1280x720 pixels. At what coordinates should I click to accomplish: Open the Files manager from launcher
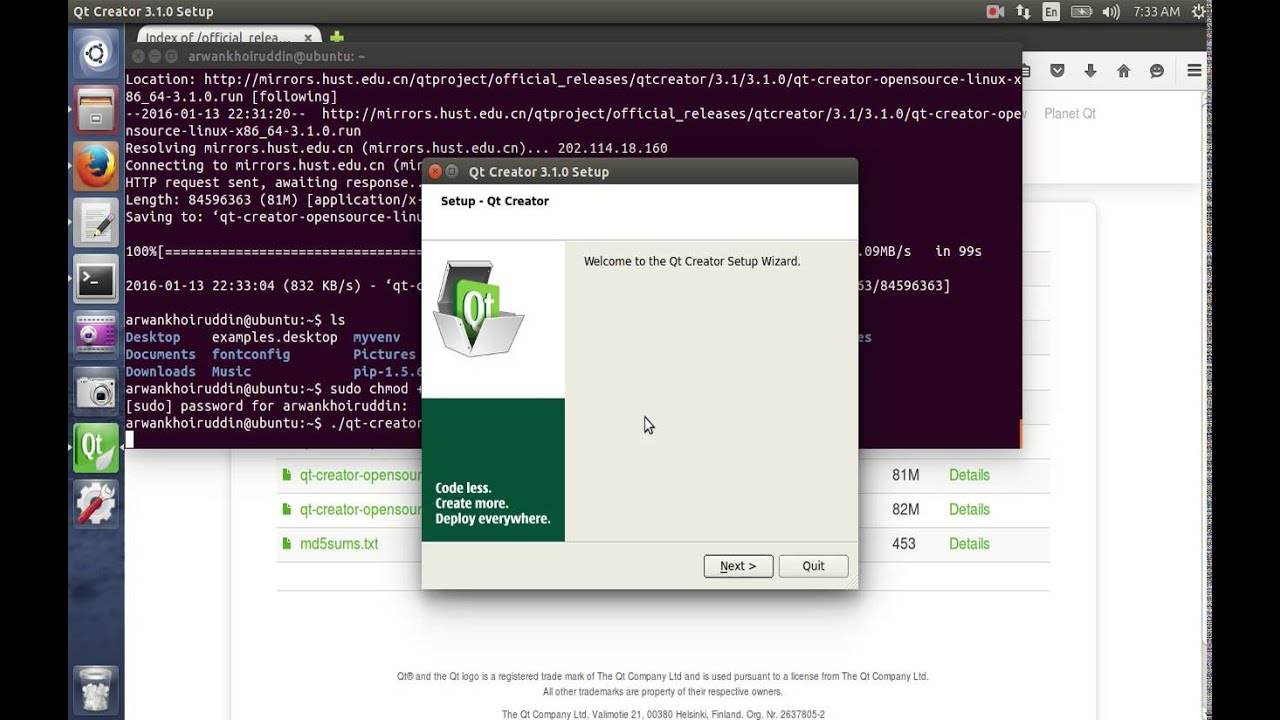96,109
